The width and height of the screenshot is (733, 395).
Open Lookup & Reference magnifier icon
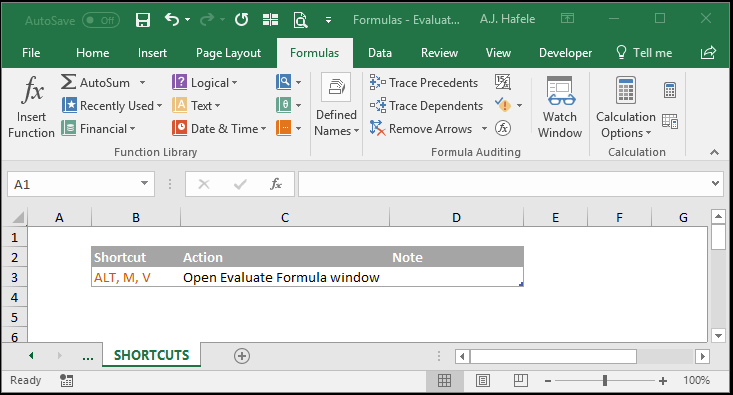284,82
